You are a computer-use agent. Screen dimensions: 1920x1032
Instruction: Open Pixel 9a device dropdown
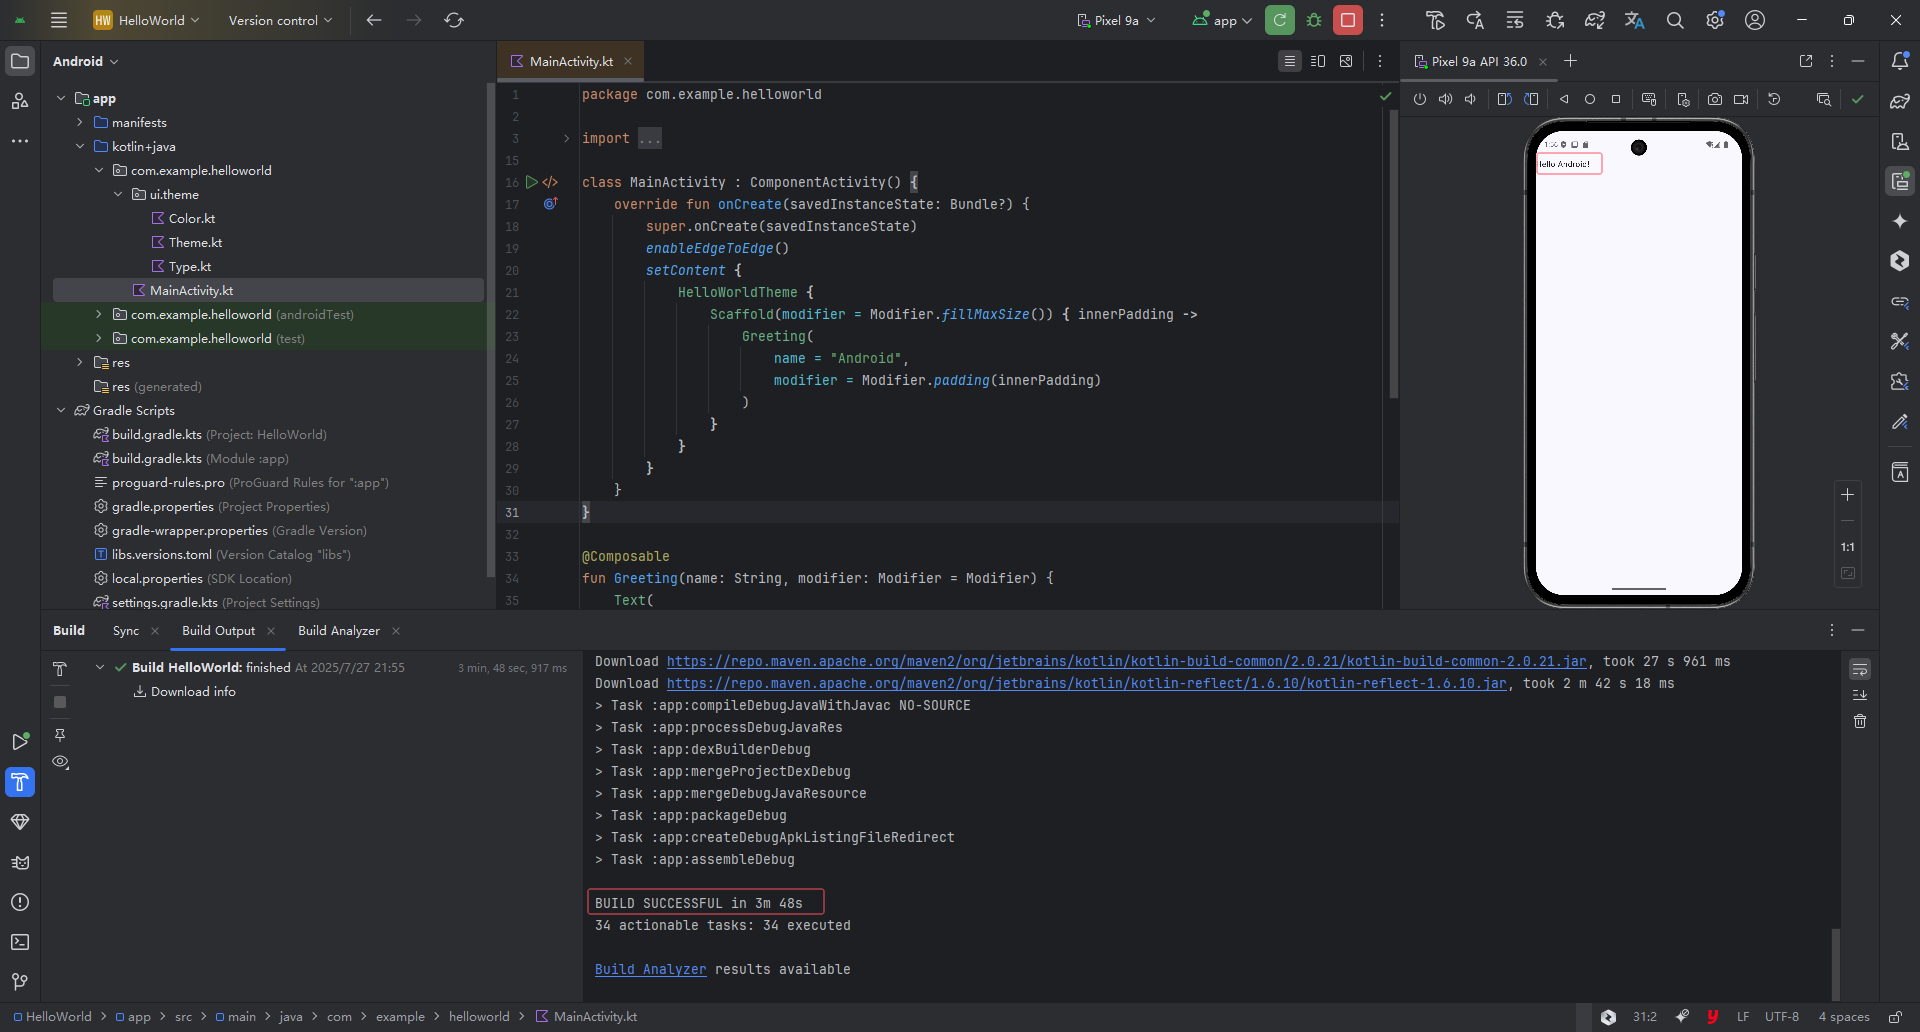(1116, 20)
